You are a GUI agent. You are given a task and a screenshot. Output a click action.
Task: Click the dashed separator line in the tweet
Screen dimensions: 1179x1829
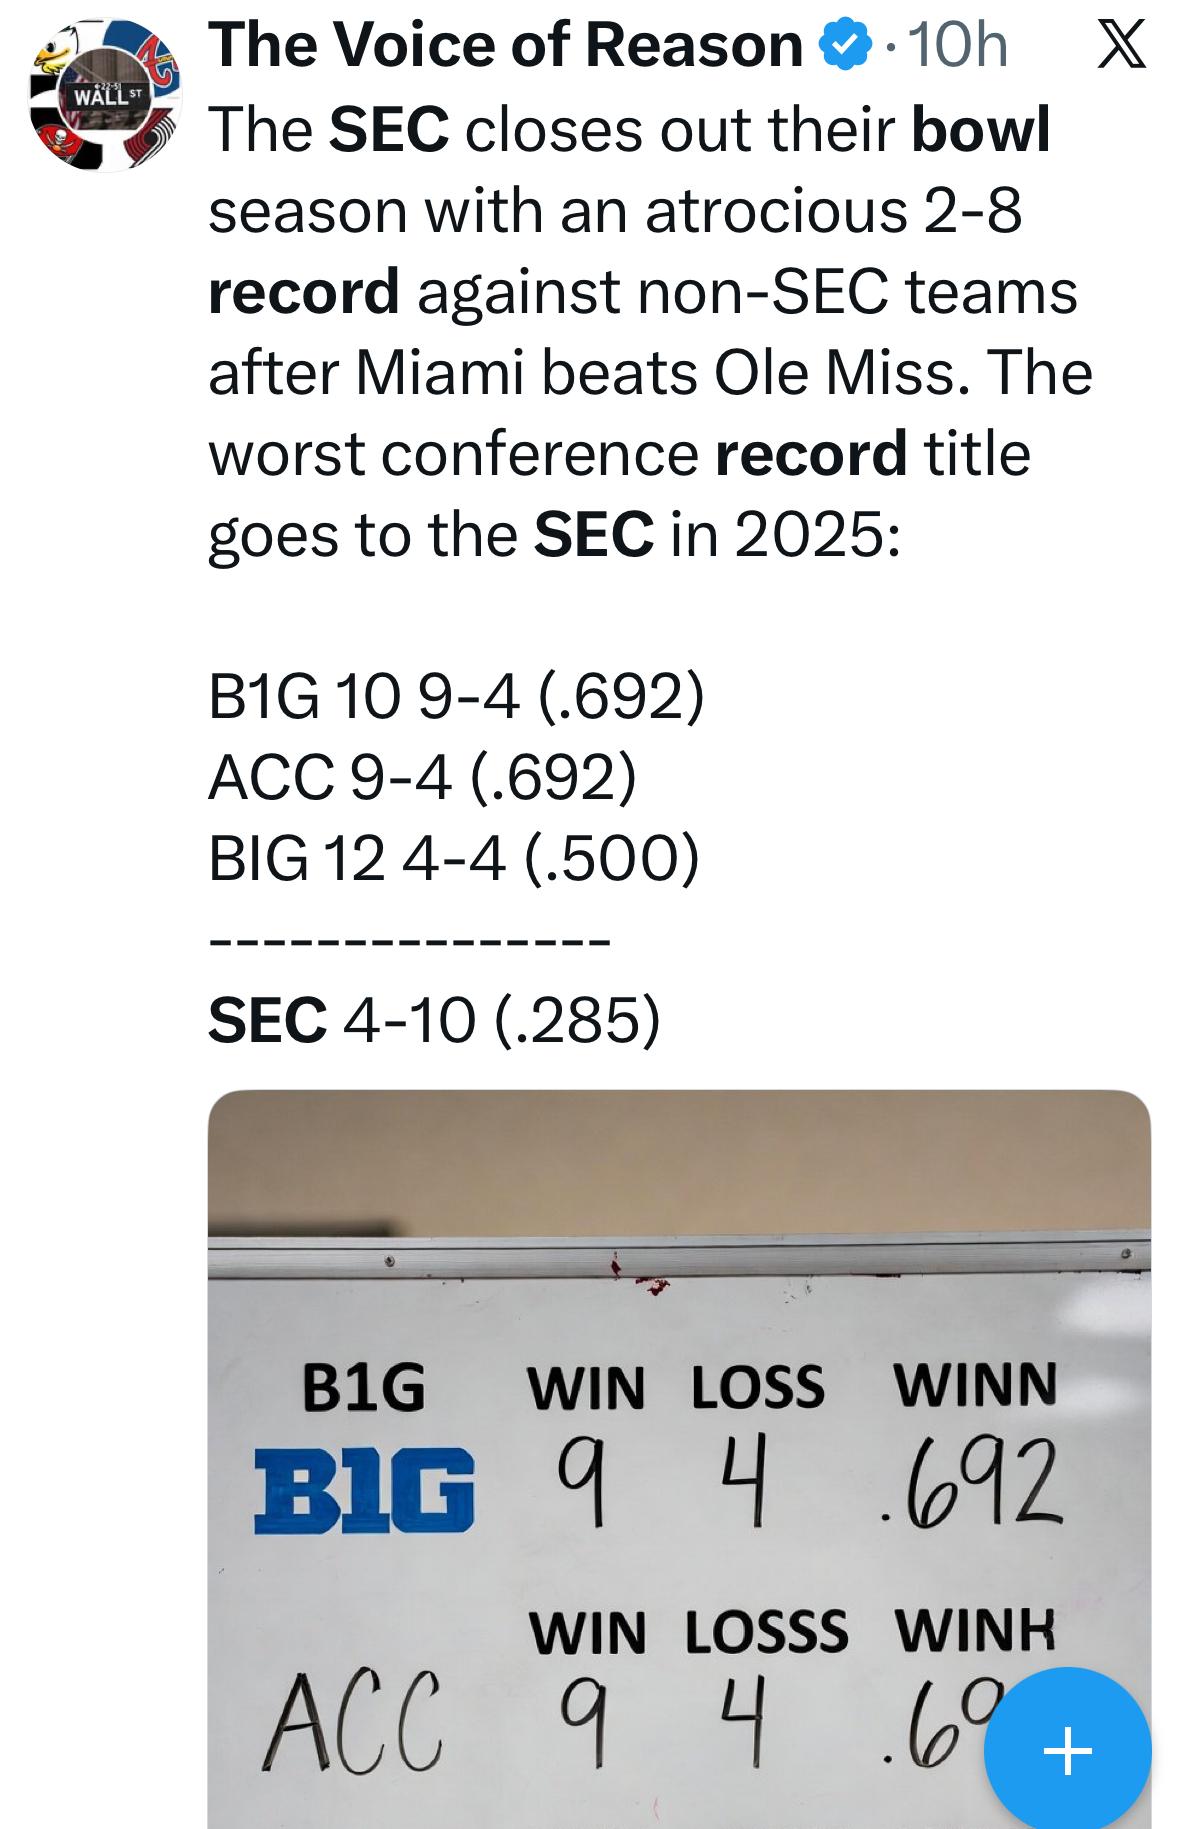coord(408,941)
